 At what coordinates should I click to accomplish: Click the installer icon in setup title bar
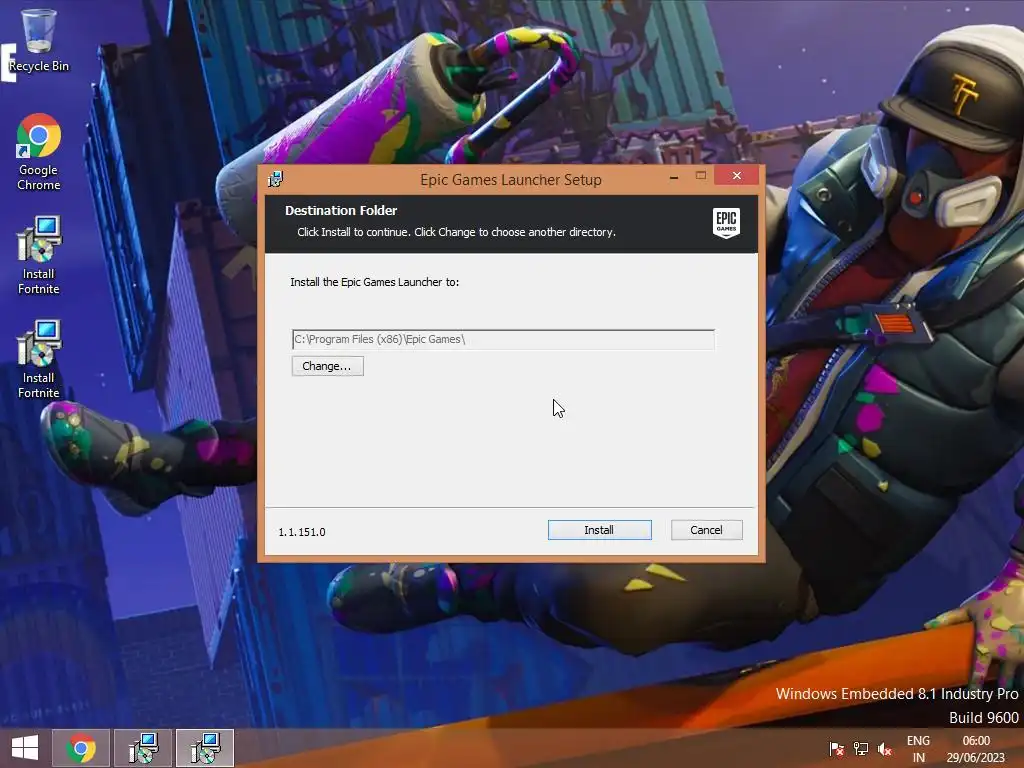(276, 179)
